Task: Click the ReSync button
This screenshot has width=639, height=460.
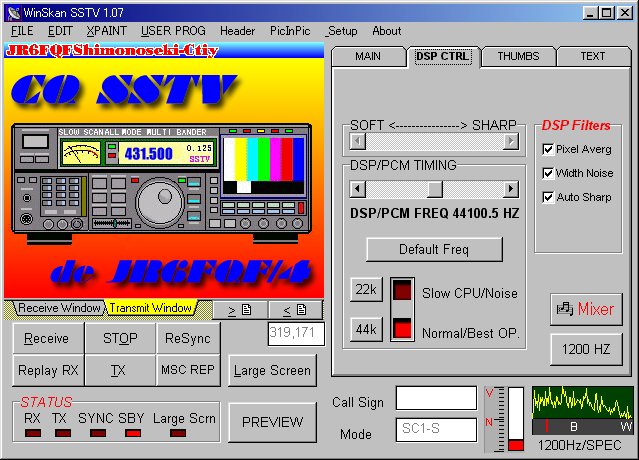Action: [x=188, y=338]
